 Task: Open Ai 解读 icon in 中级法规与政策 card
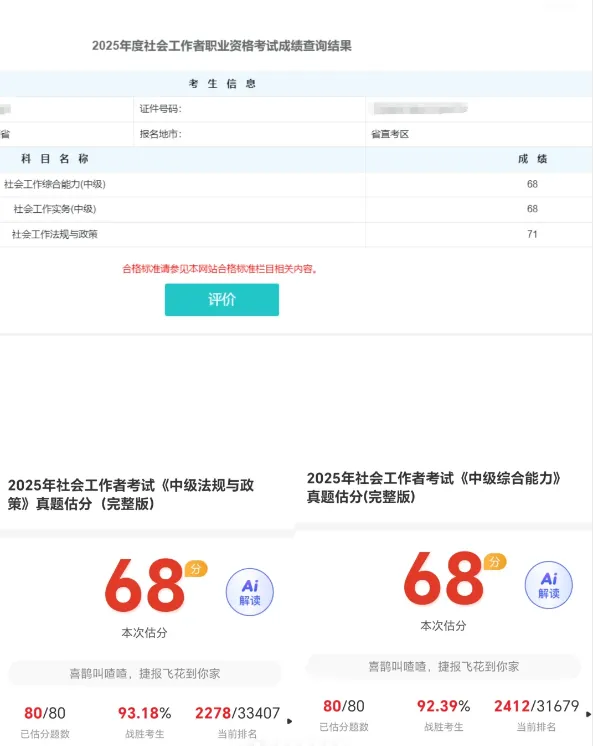250,592
